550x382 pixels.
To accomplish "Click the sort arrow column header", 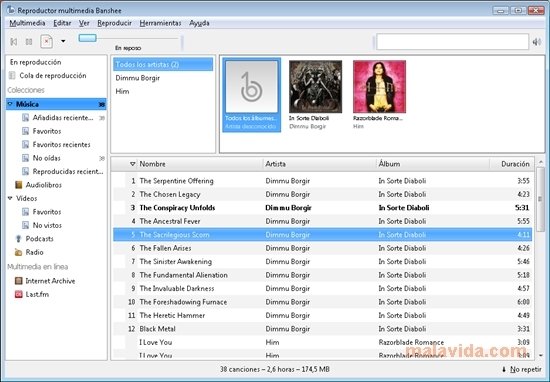I will [132, 164].
